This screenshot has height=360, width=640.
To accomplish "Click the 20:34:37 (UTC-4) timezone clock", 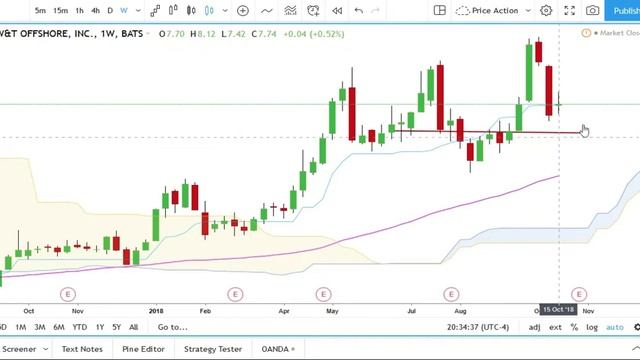I will (x=478, y=327).
